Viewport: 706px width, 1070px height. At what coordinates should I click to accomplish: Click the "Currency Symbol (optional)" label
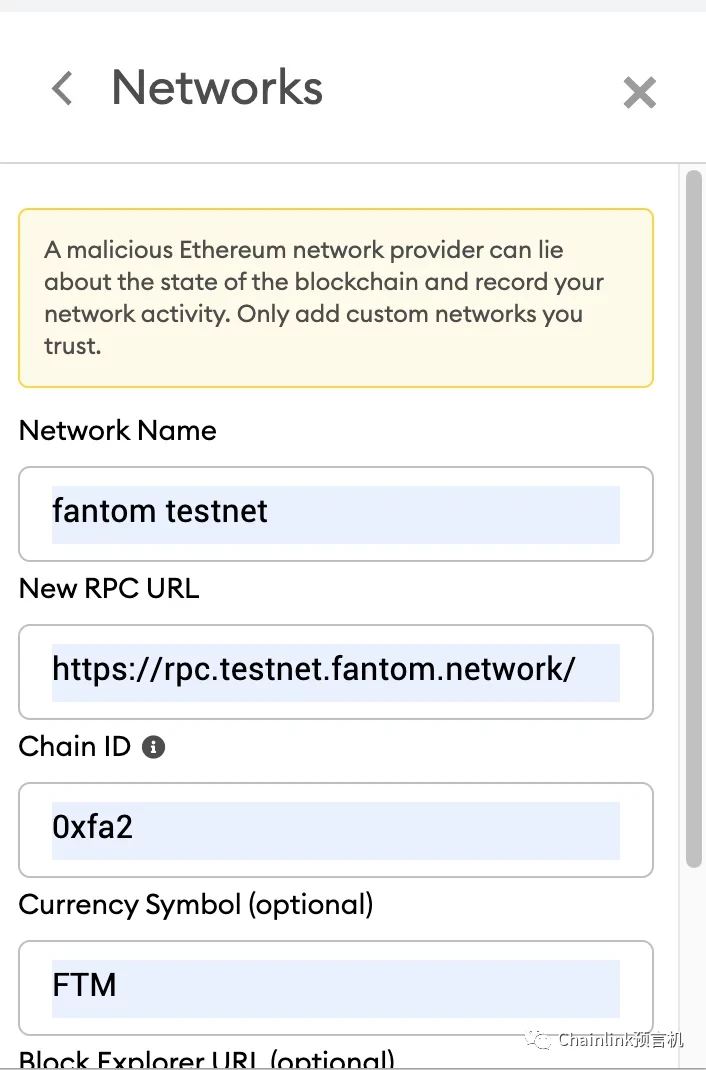point(196,905)
